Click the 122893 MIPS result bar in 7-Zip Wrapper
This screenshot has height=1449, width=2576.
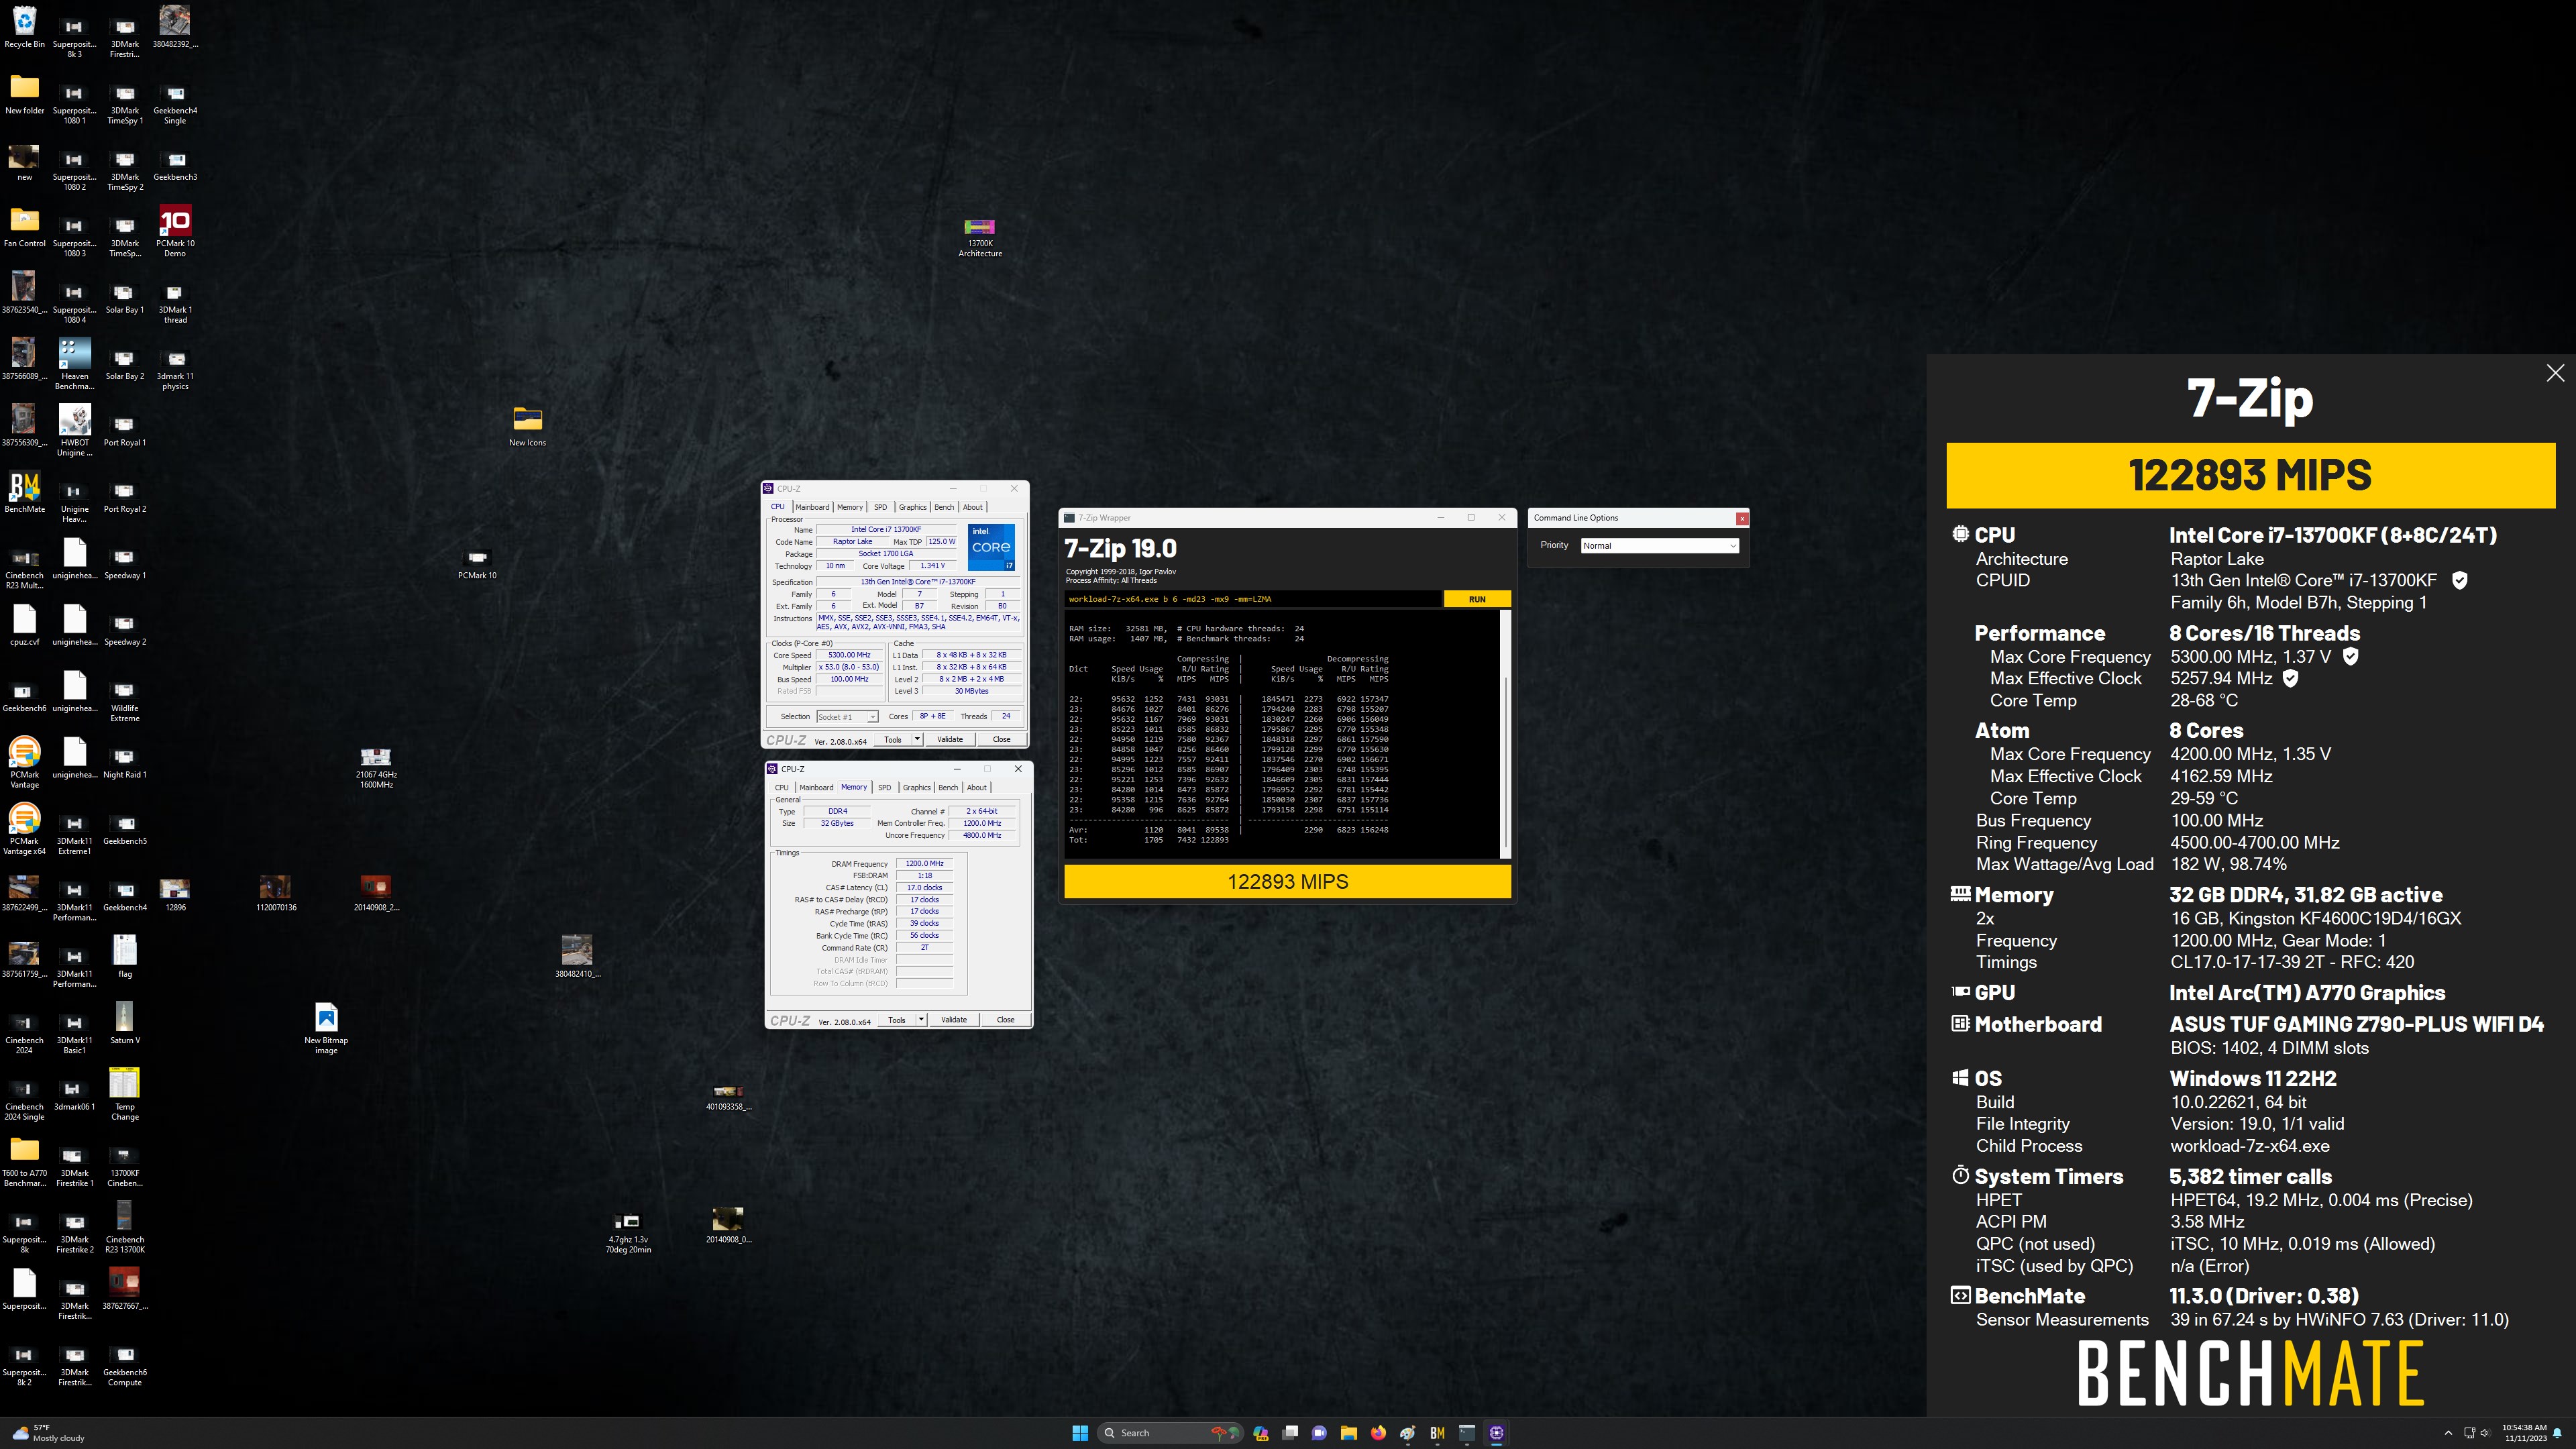1287,882
